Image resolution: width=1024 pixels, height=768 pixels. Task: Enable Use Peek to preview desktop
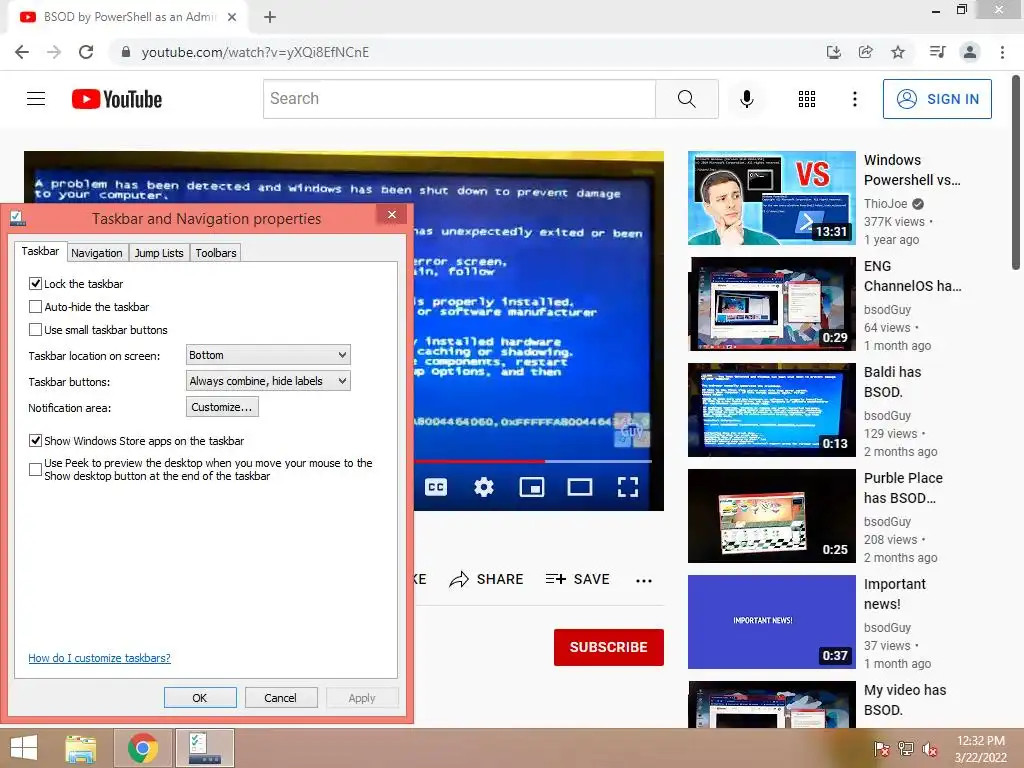click(35, 469)
